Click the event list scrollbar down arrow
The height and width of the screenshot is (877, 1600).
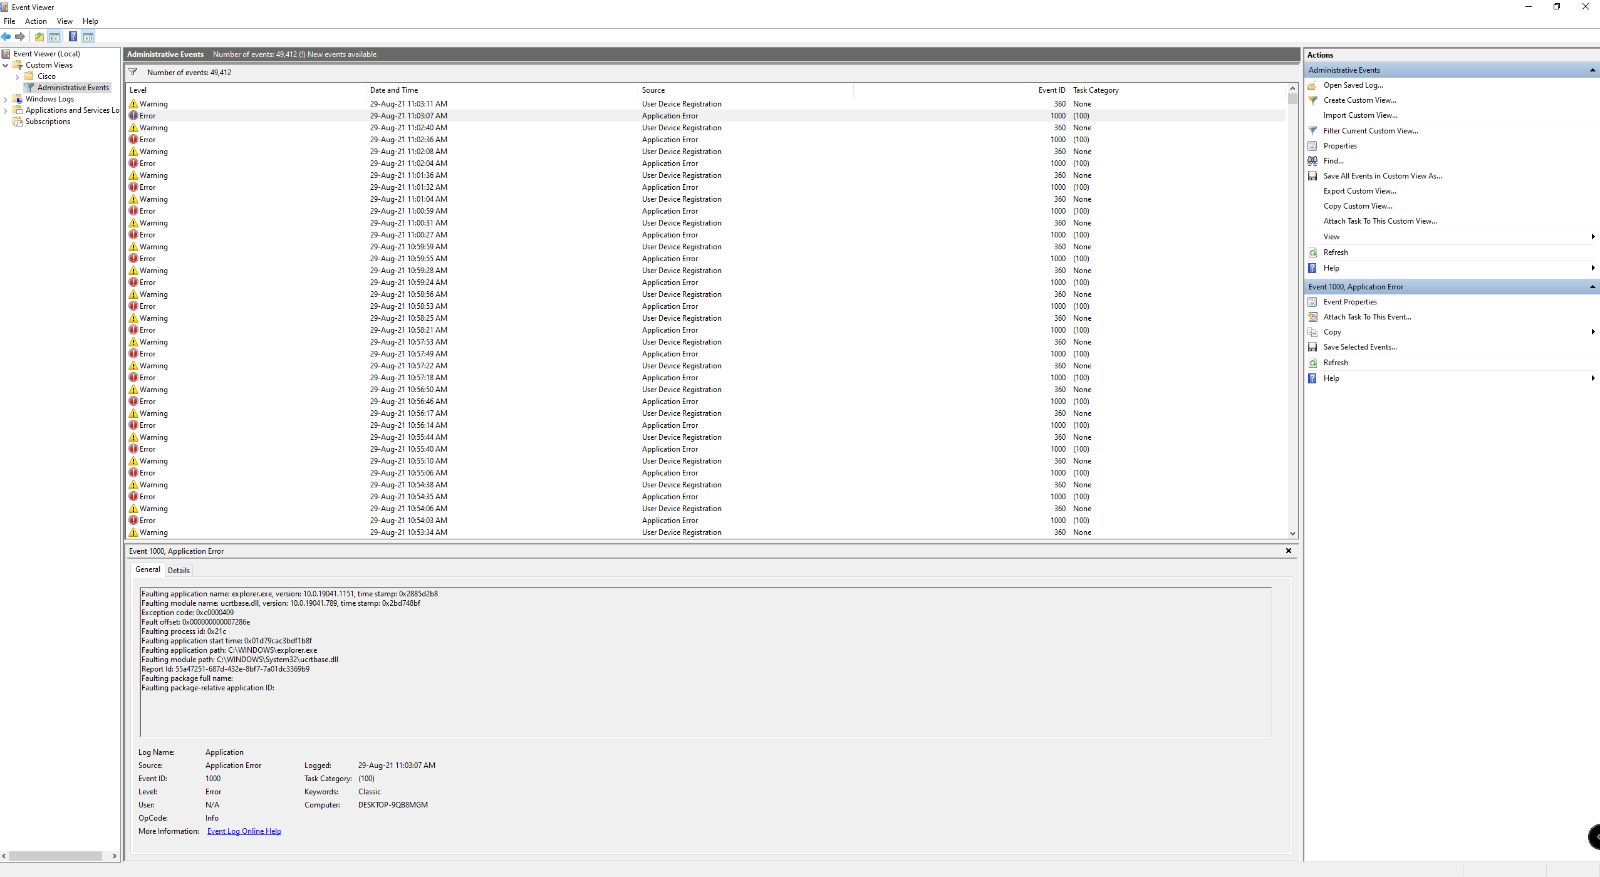tap(1292, 534)
